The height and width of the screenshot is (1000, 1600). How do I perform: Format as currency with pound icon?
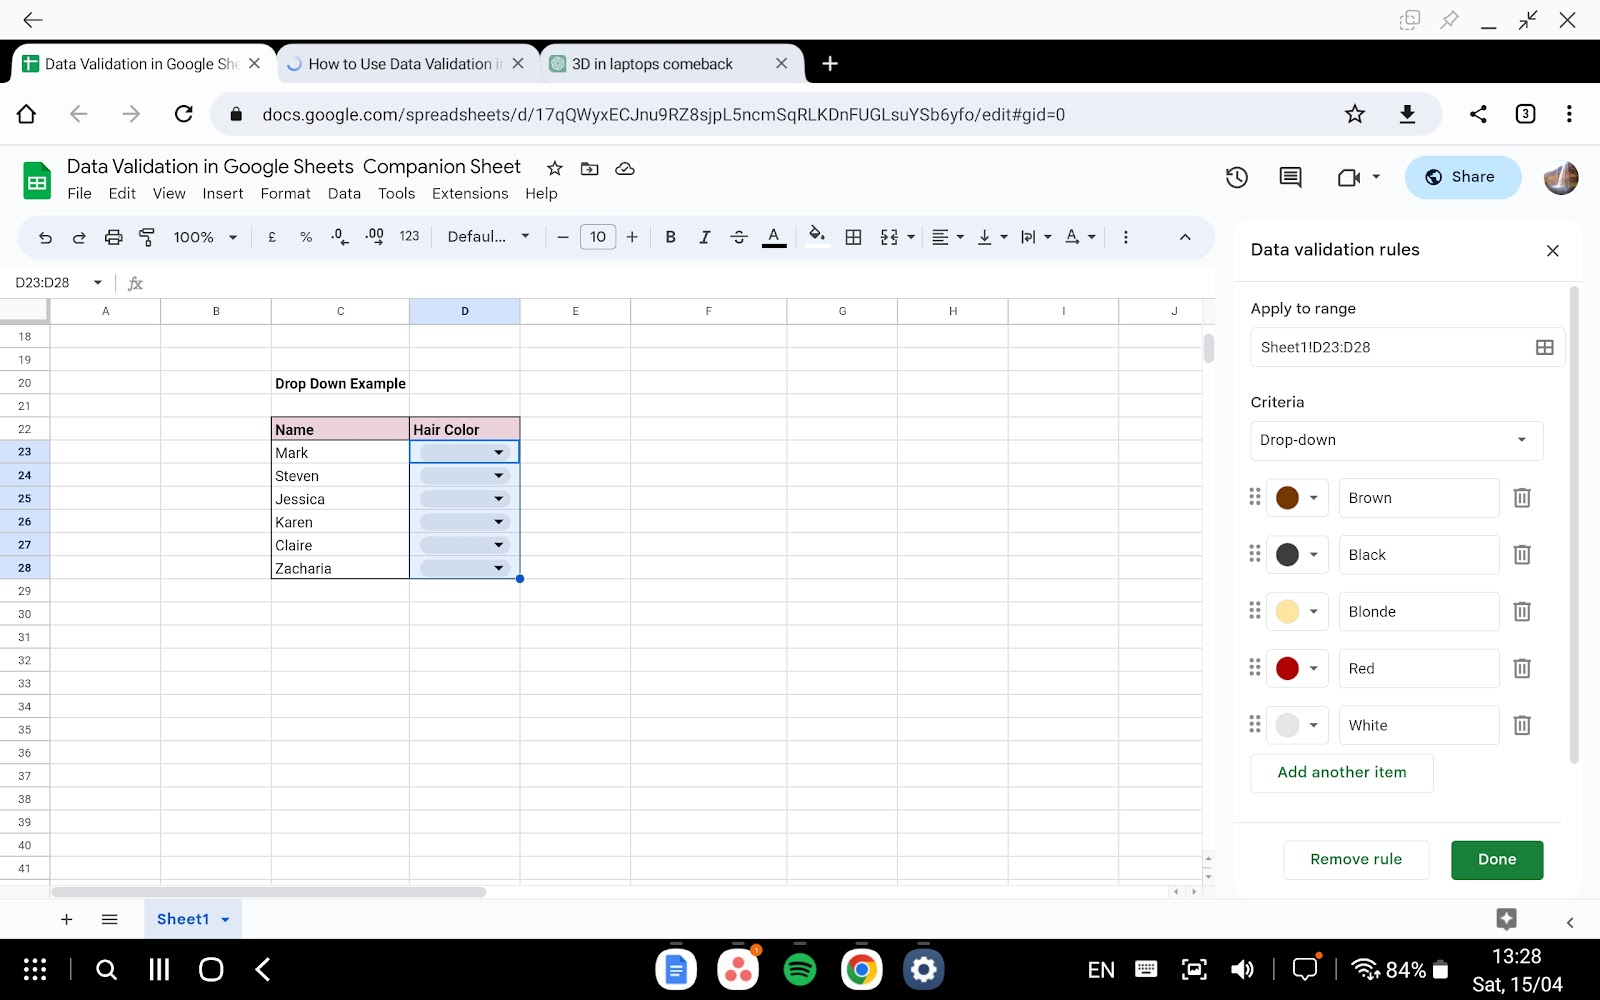pyautogui.click(x=272, y=237)
